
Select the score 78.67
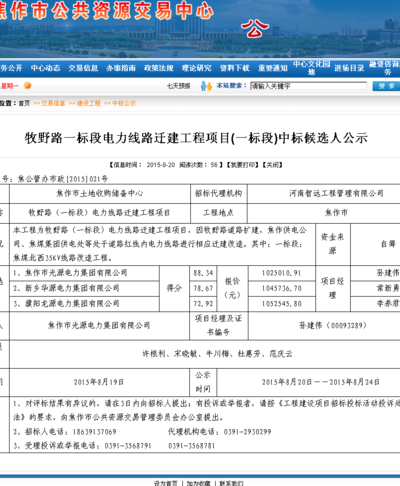click(x=203, y=288)
